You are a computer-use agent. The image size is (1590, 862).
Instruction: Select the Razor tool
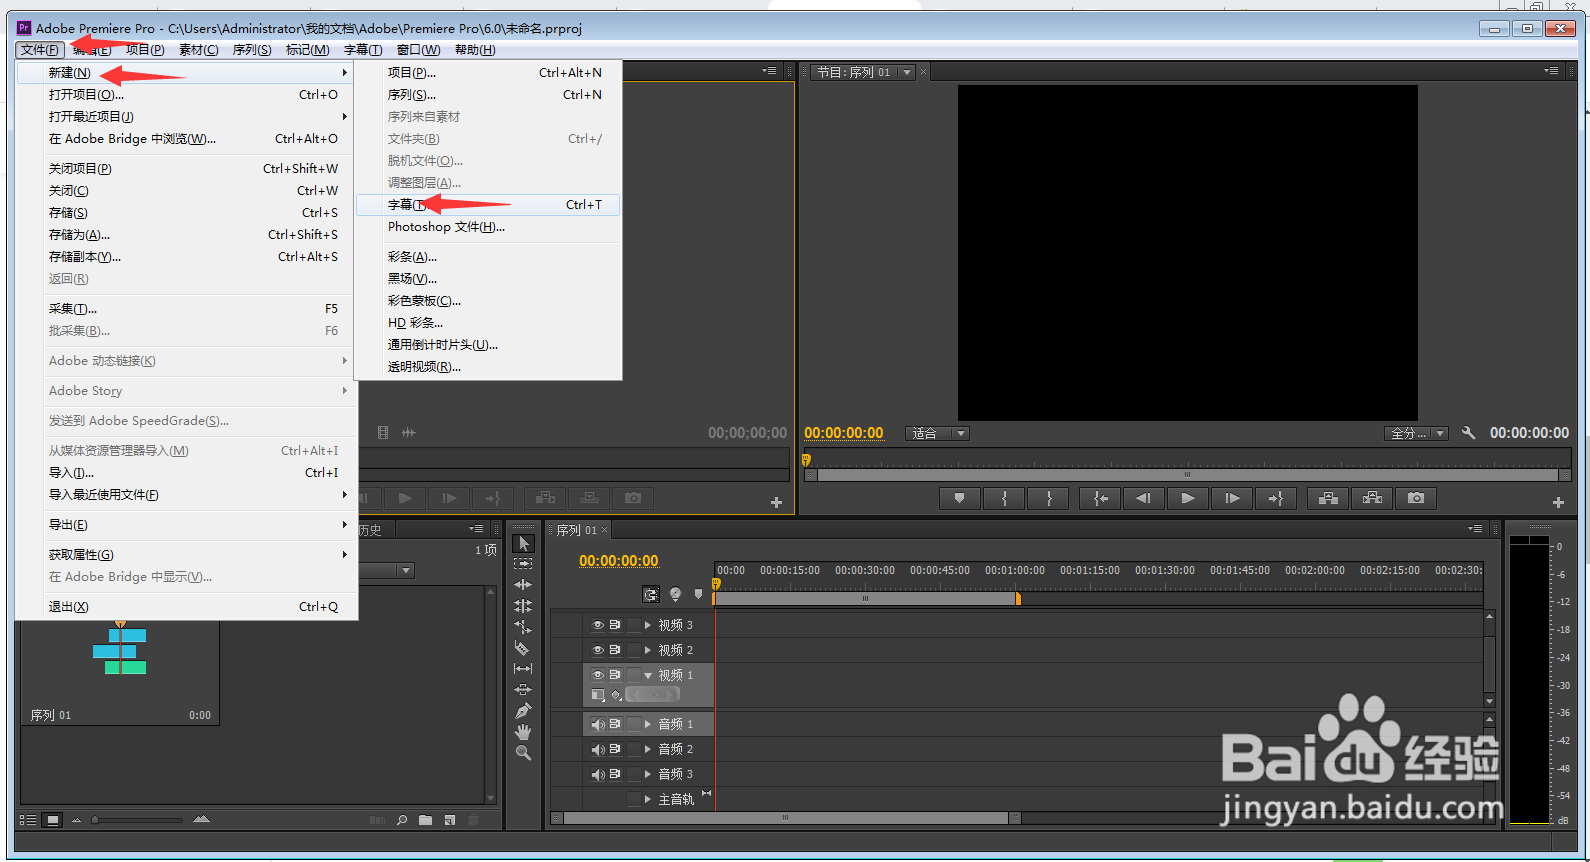523,648
